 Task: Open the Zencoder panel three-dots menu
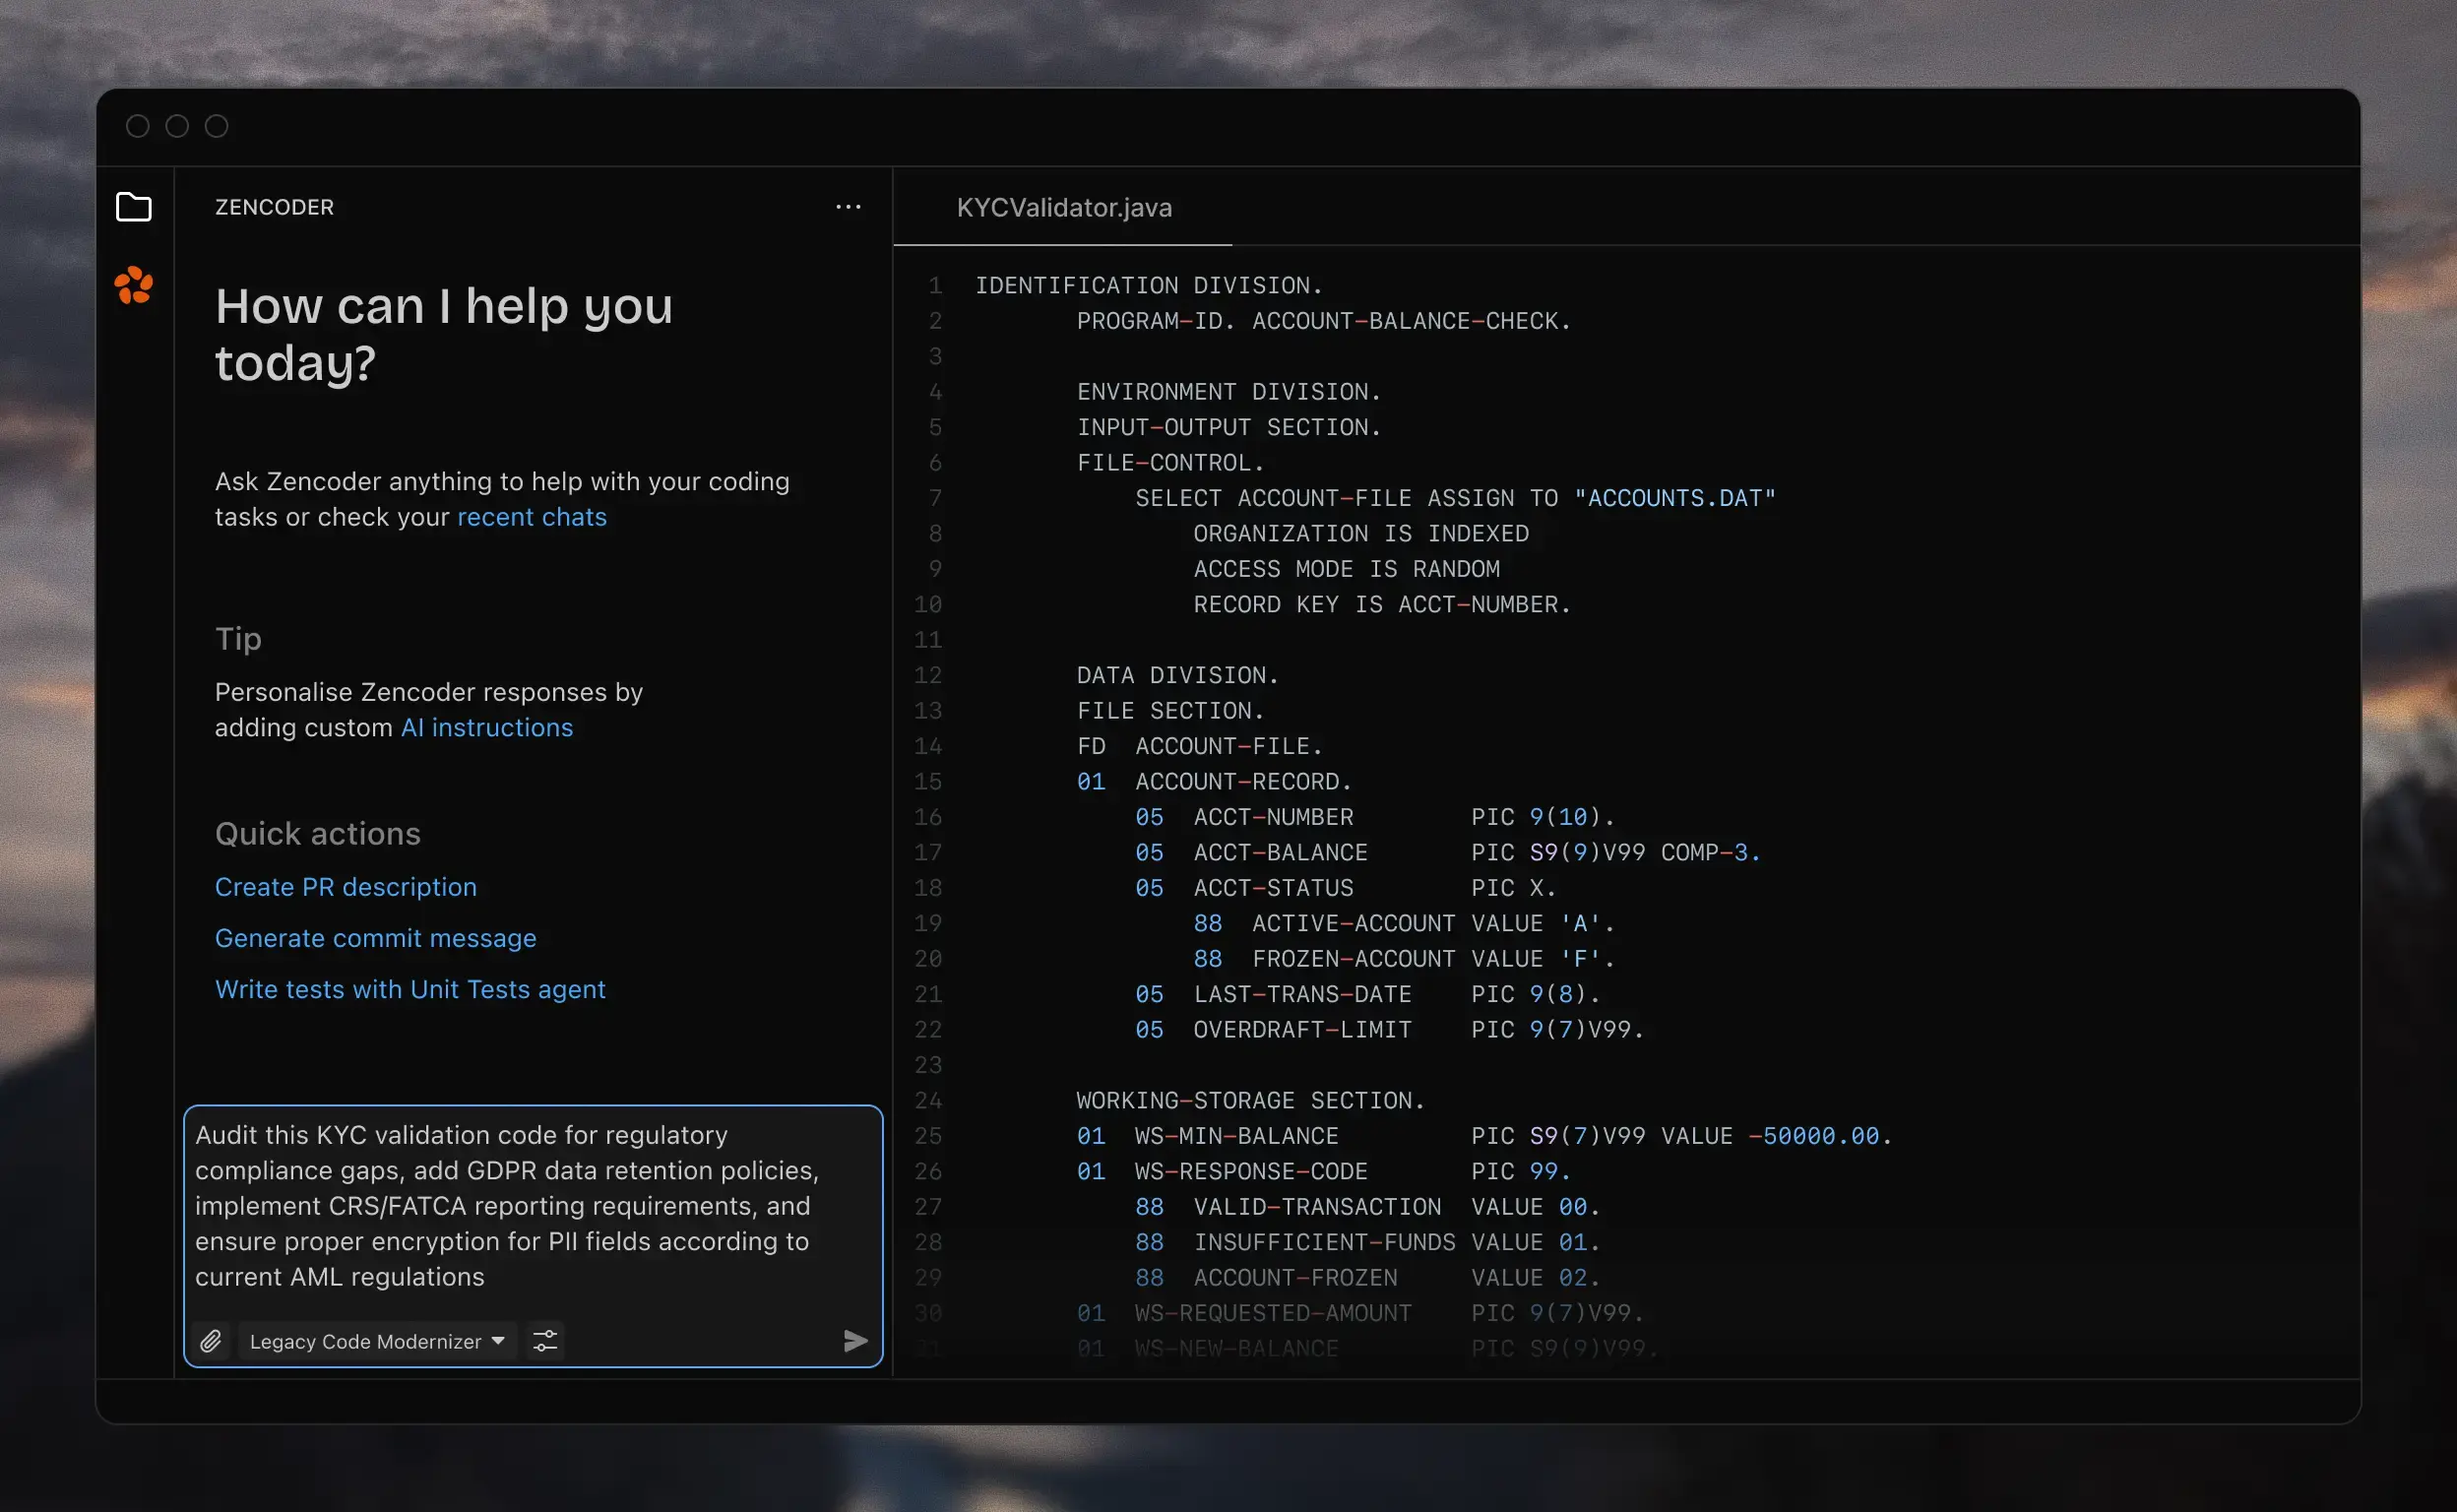[848, 207]
